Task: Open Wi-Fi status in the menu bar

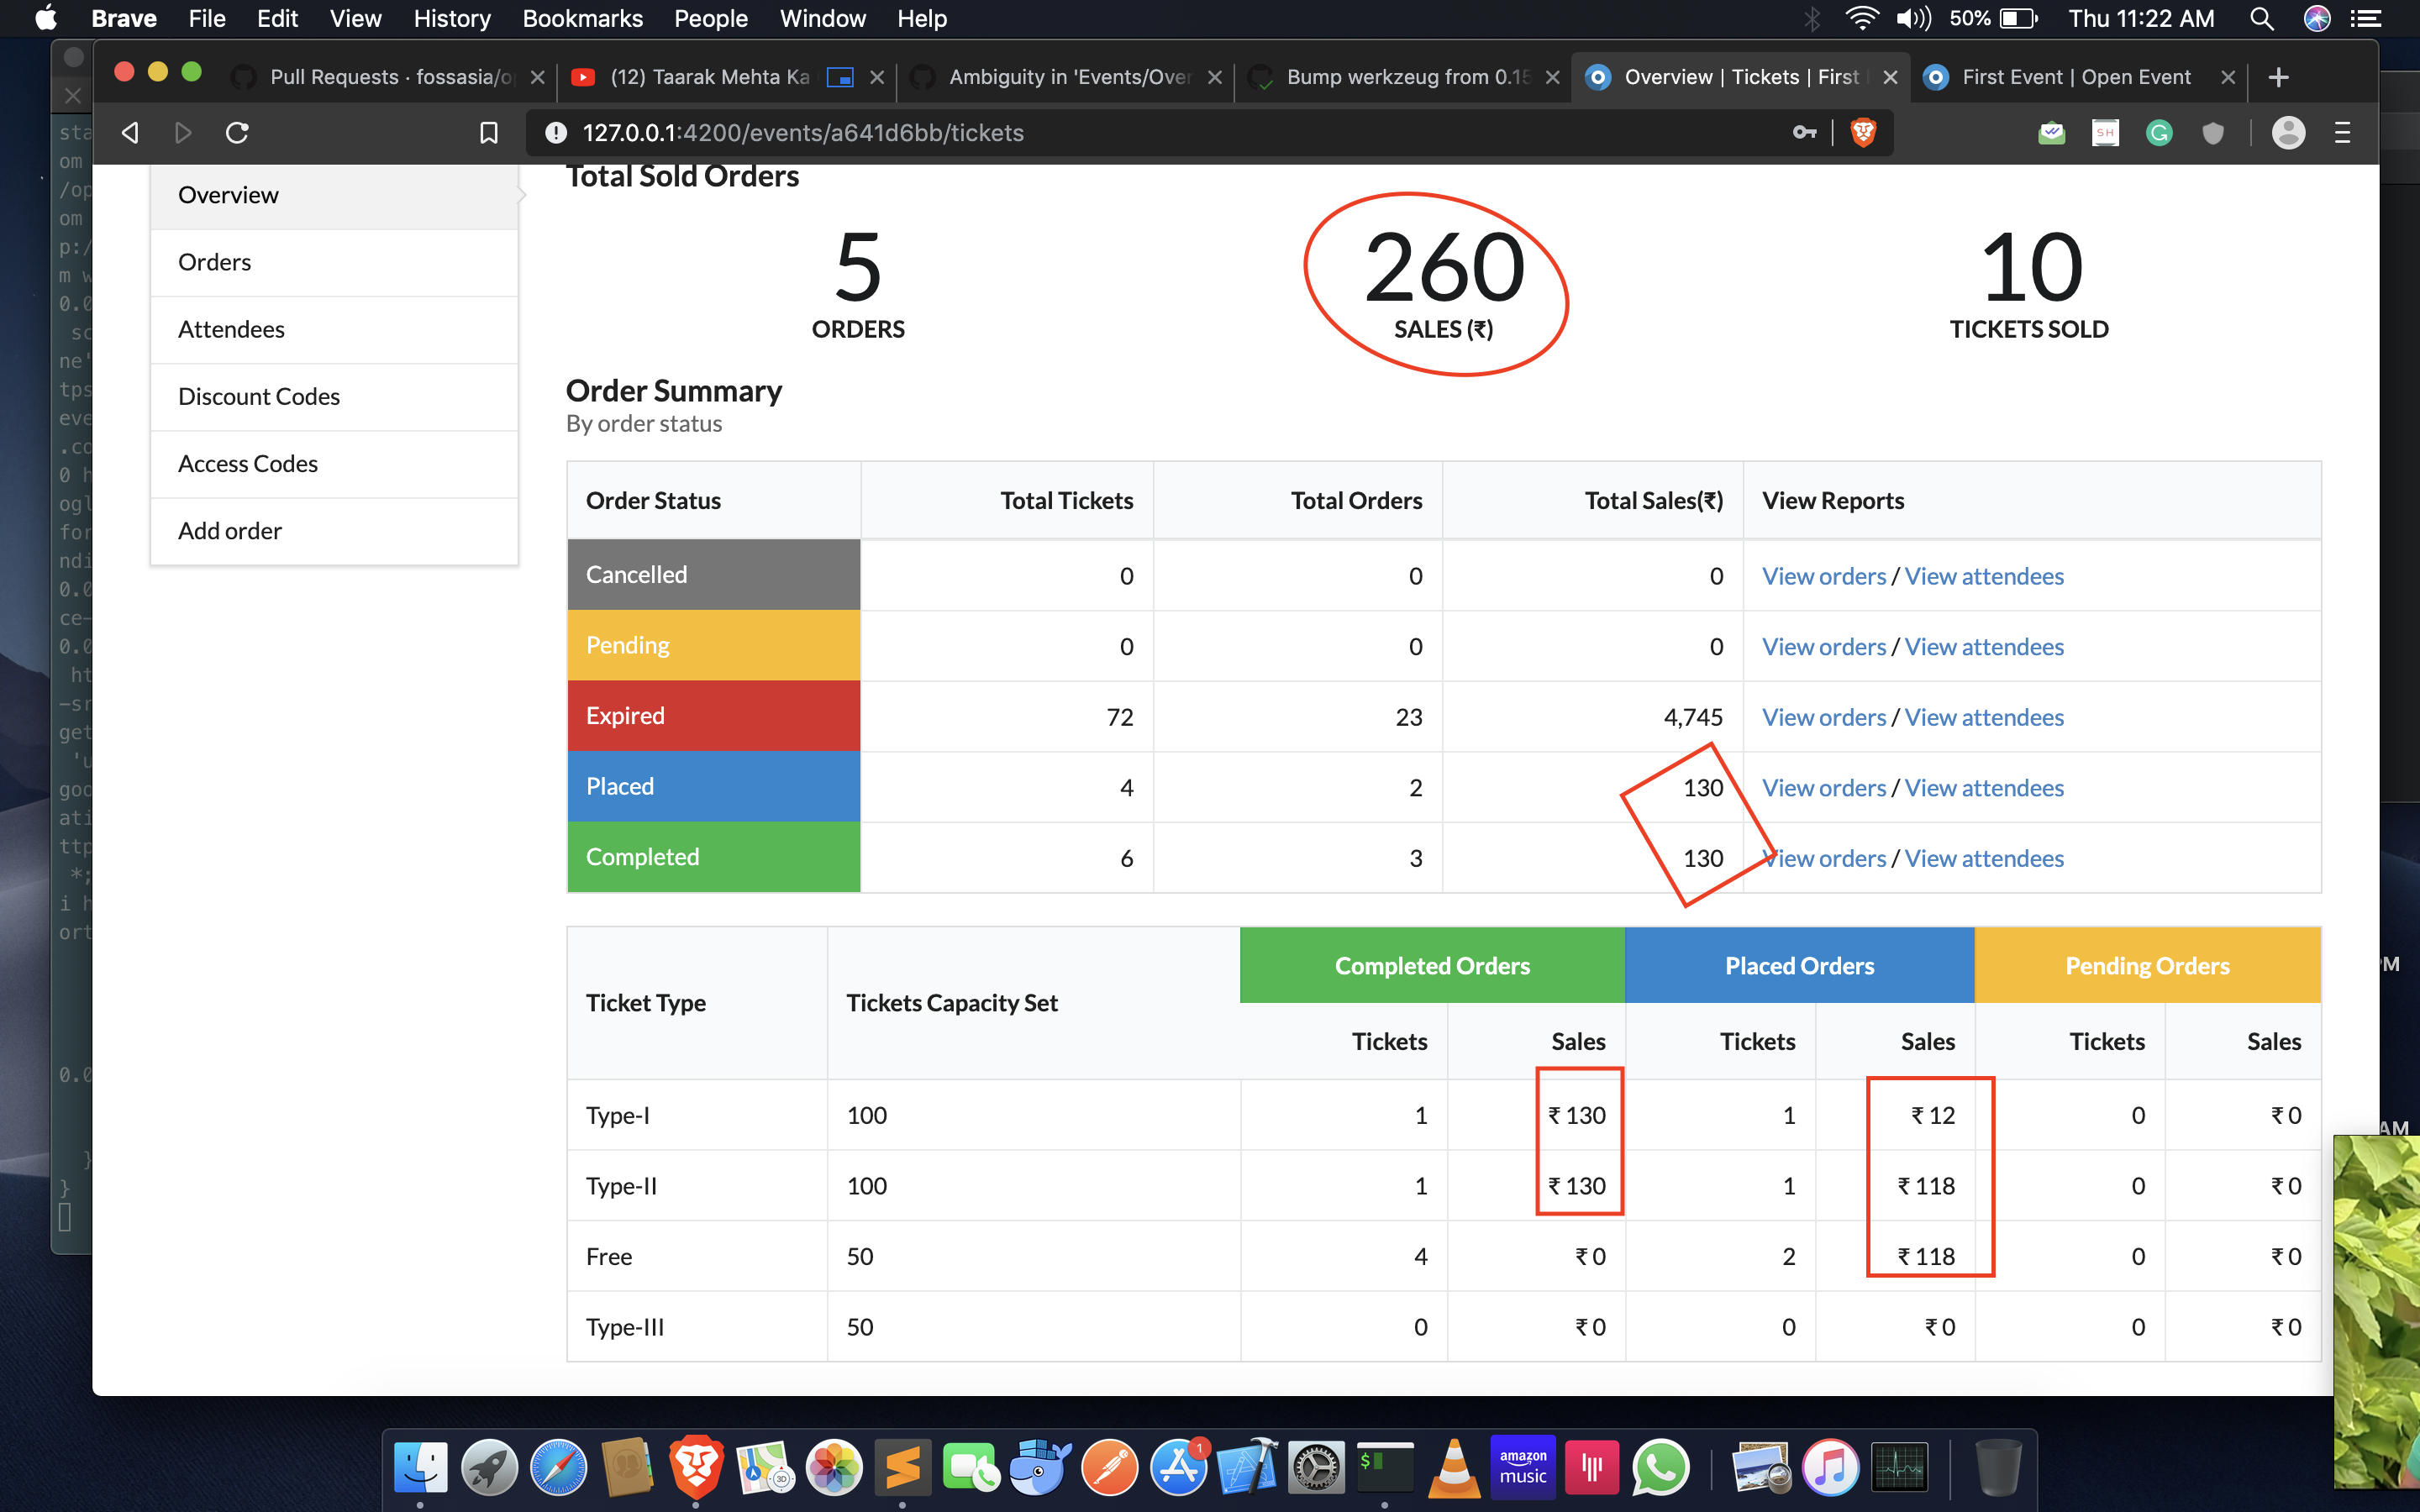Action: point(1861,18)
